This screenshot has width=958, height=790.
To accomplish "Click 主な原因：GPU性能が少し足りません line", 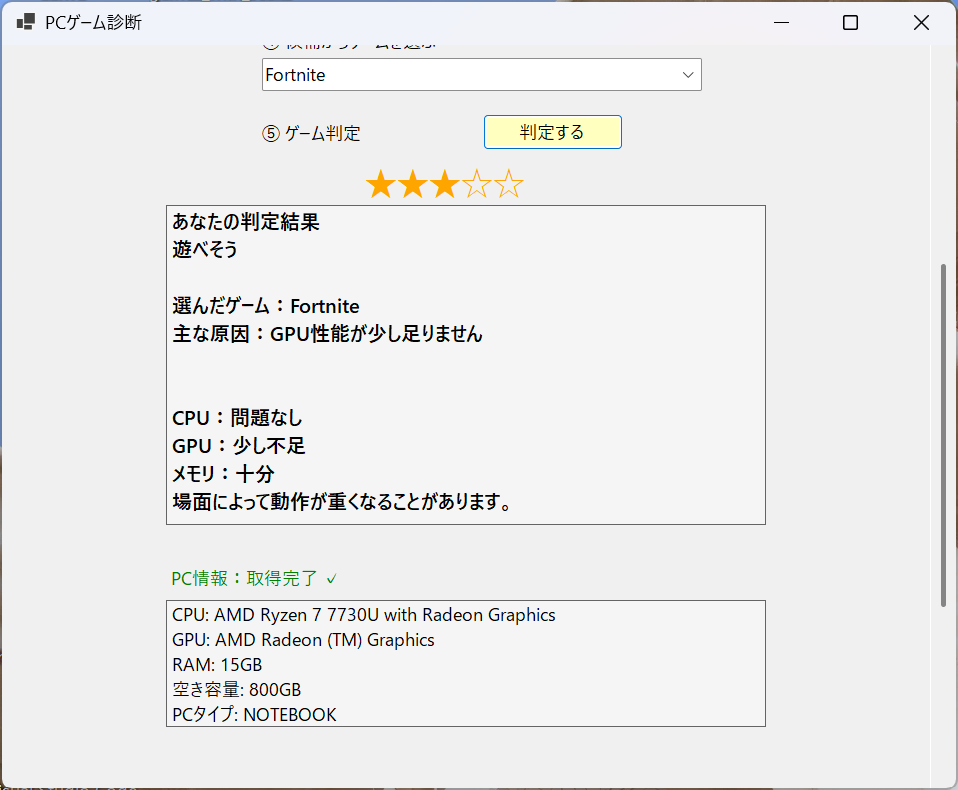I will (327, 334).
